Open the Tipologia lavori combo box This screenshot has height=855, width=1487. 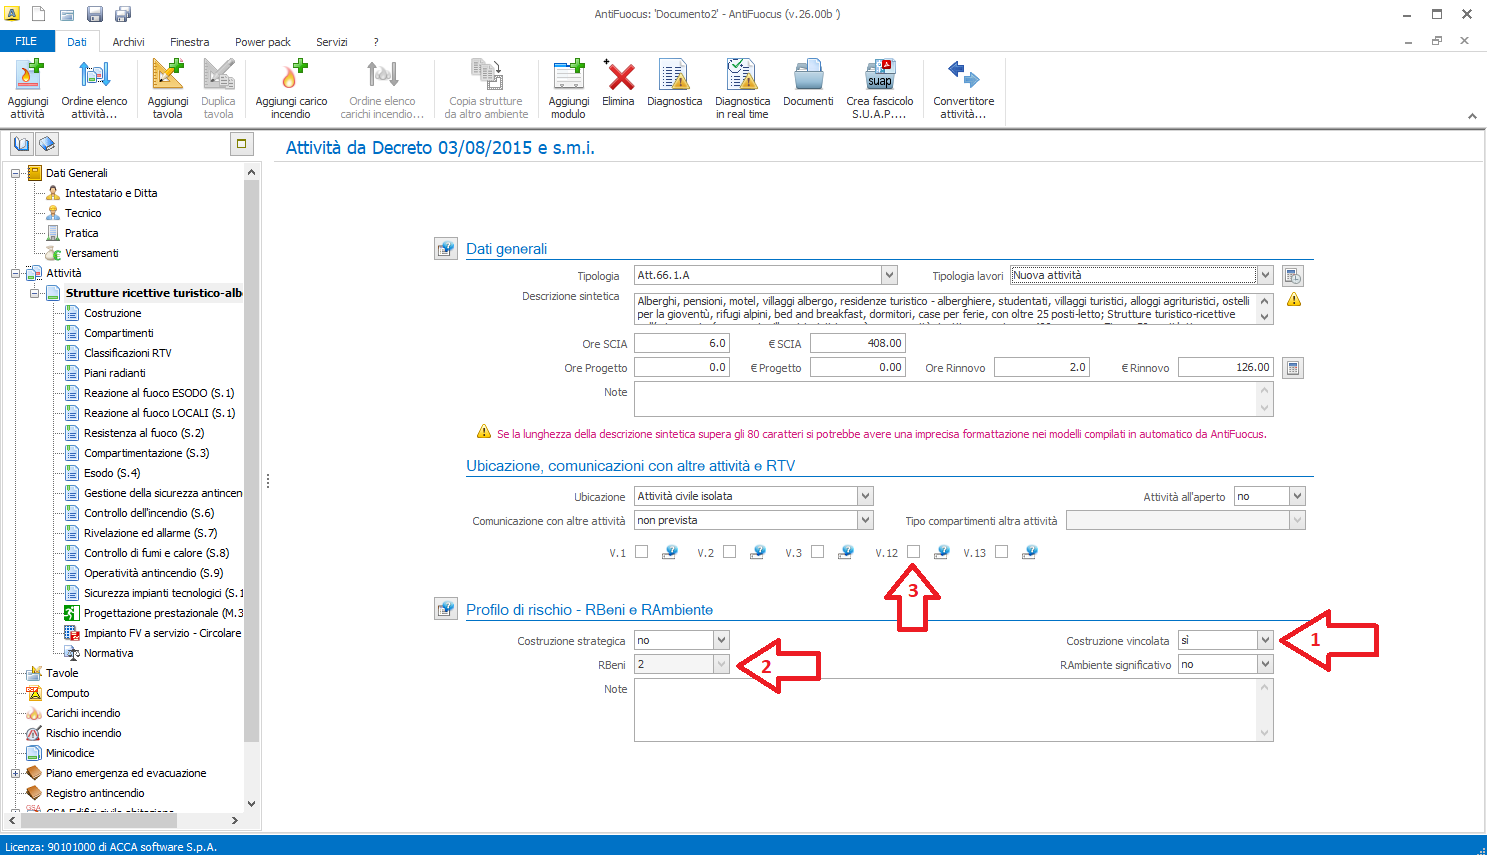tap(1265, 275)
